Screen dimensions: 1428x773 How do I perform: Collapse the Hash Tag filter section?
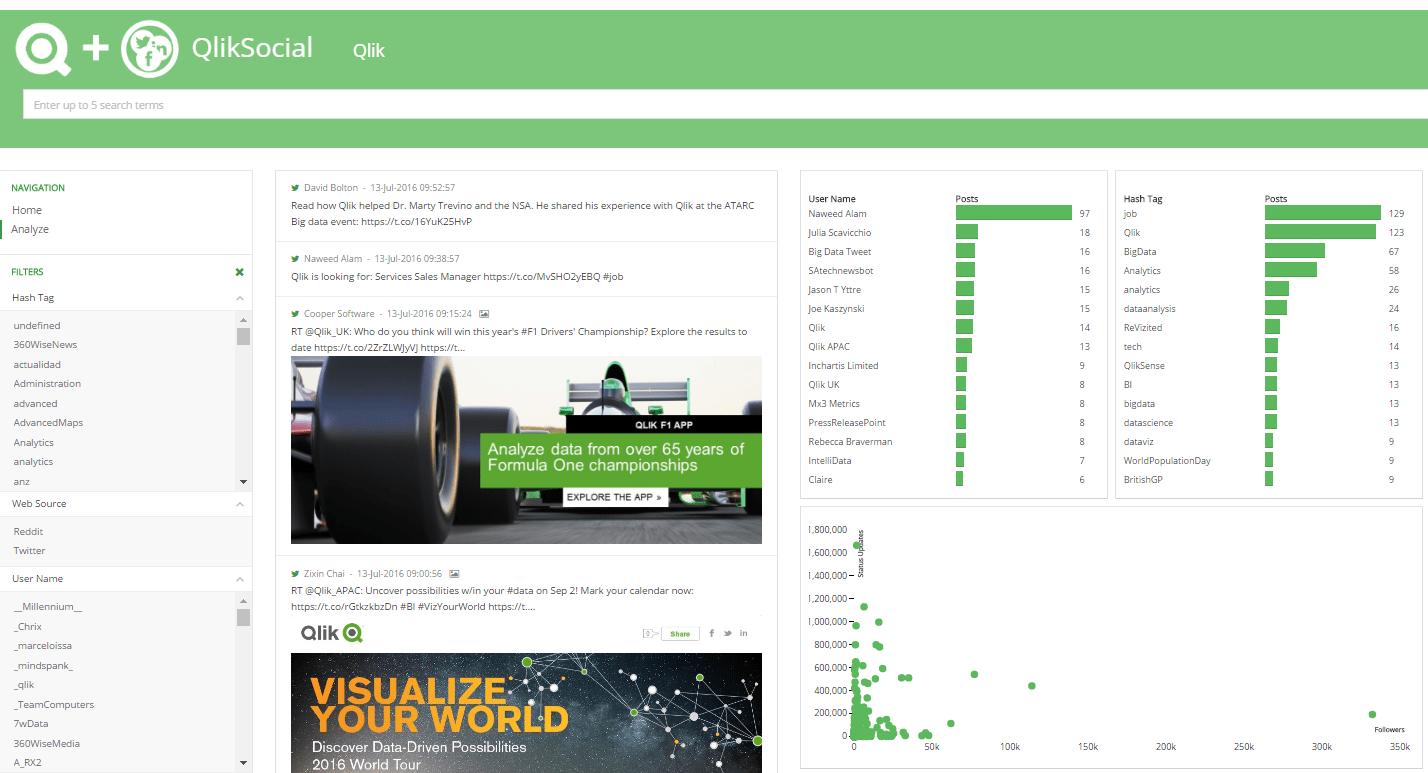[238, 297]
